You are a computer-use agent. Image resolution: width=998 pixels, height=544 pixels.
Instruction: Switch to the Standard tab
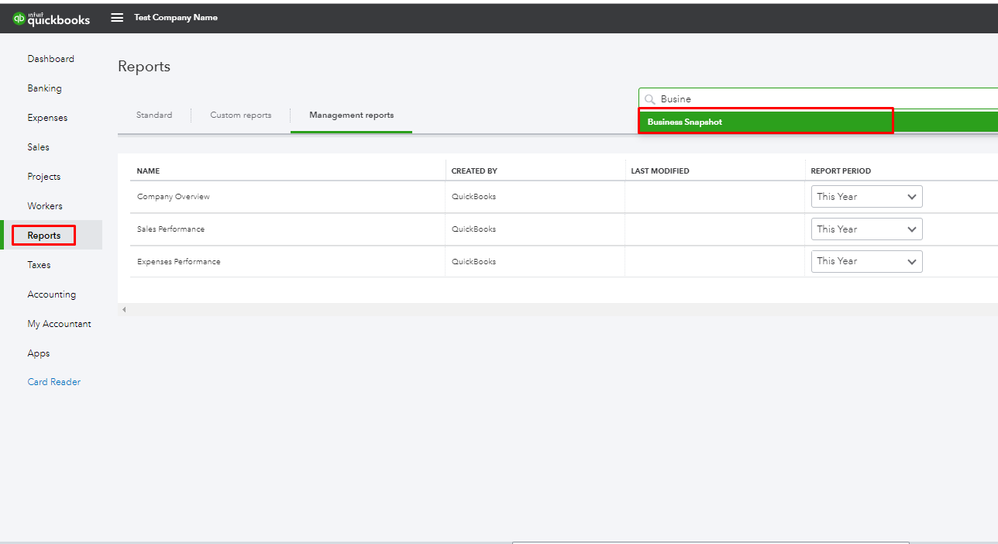154,115
